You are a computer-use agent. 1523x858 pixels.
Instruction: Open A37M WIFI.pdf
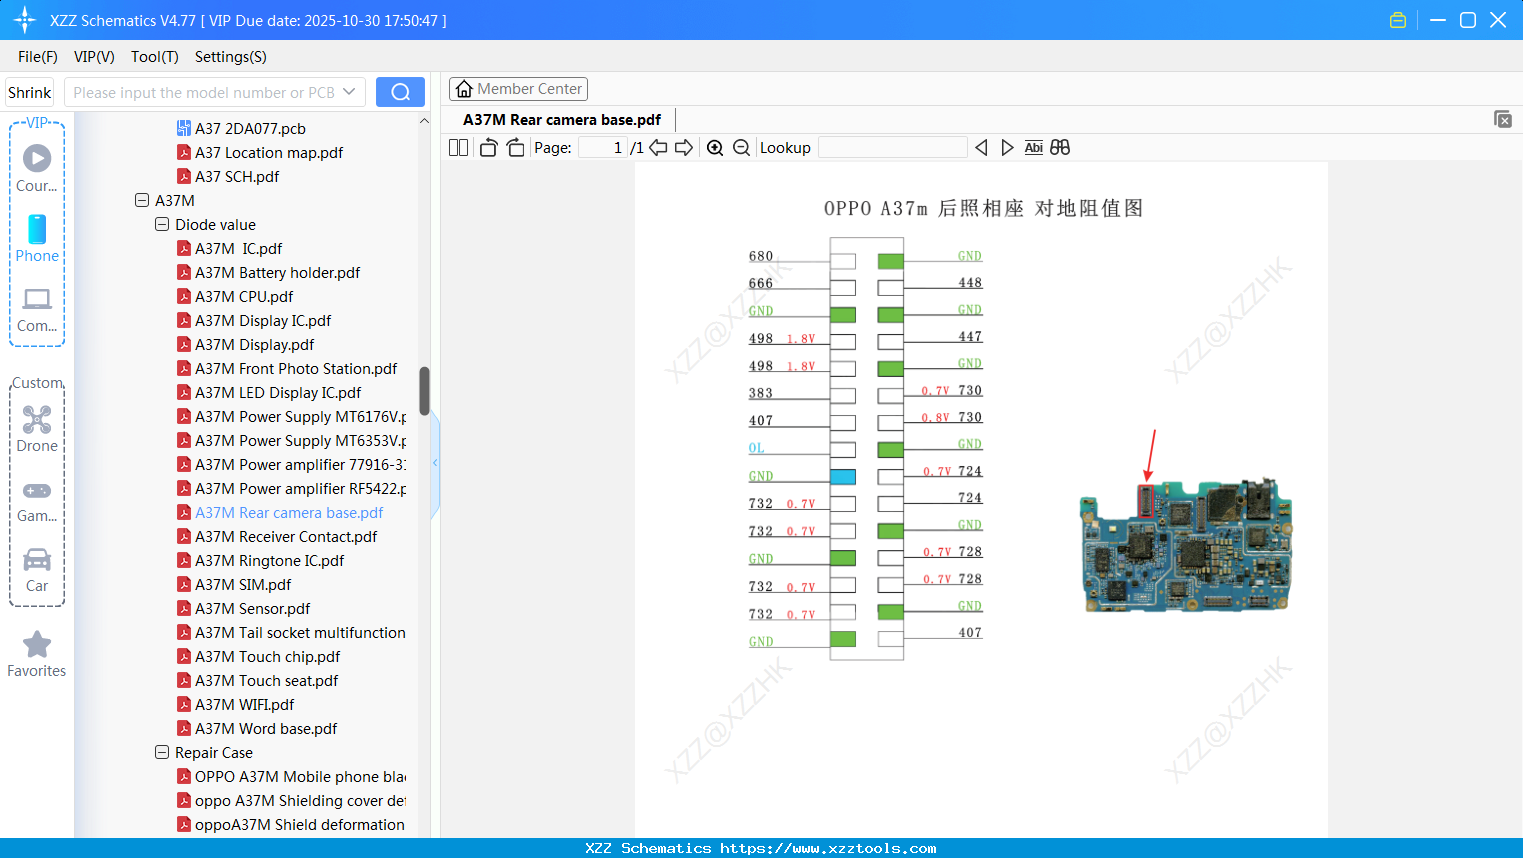click(x=245, y=704)
